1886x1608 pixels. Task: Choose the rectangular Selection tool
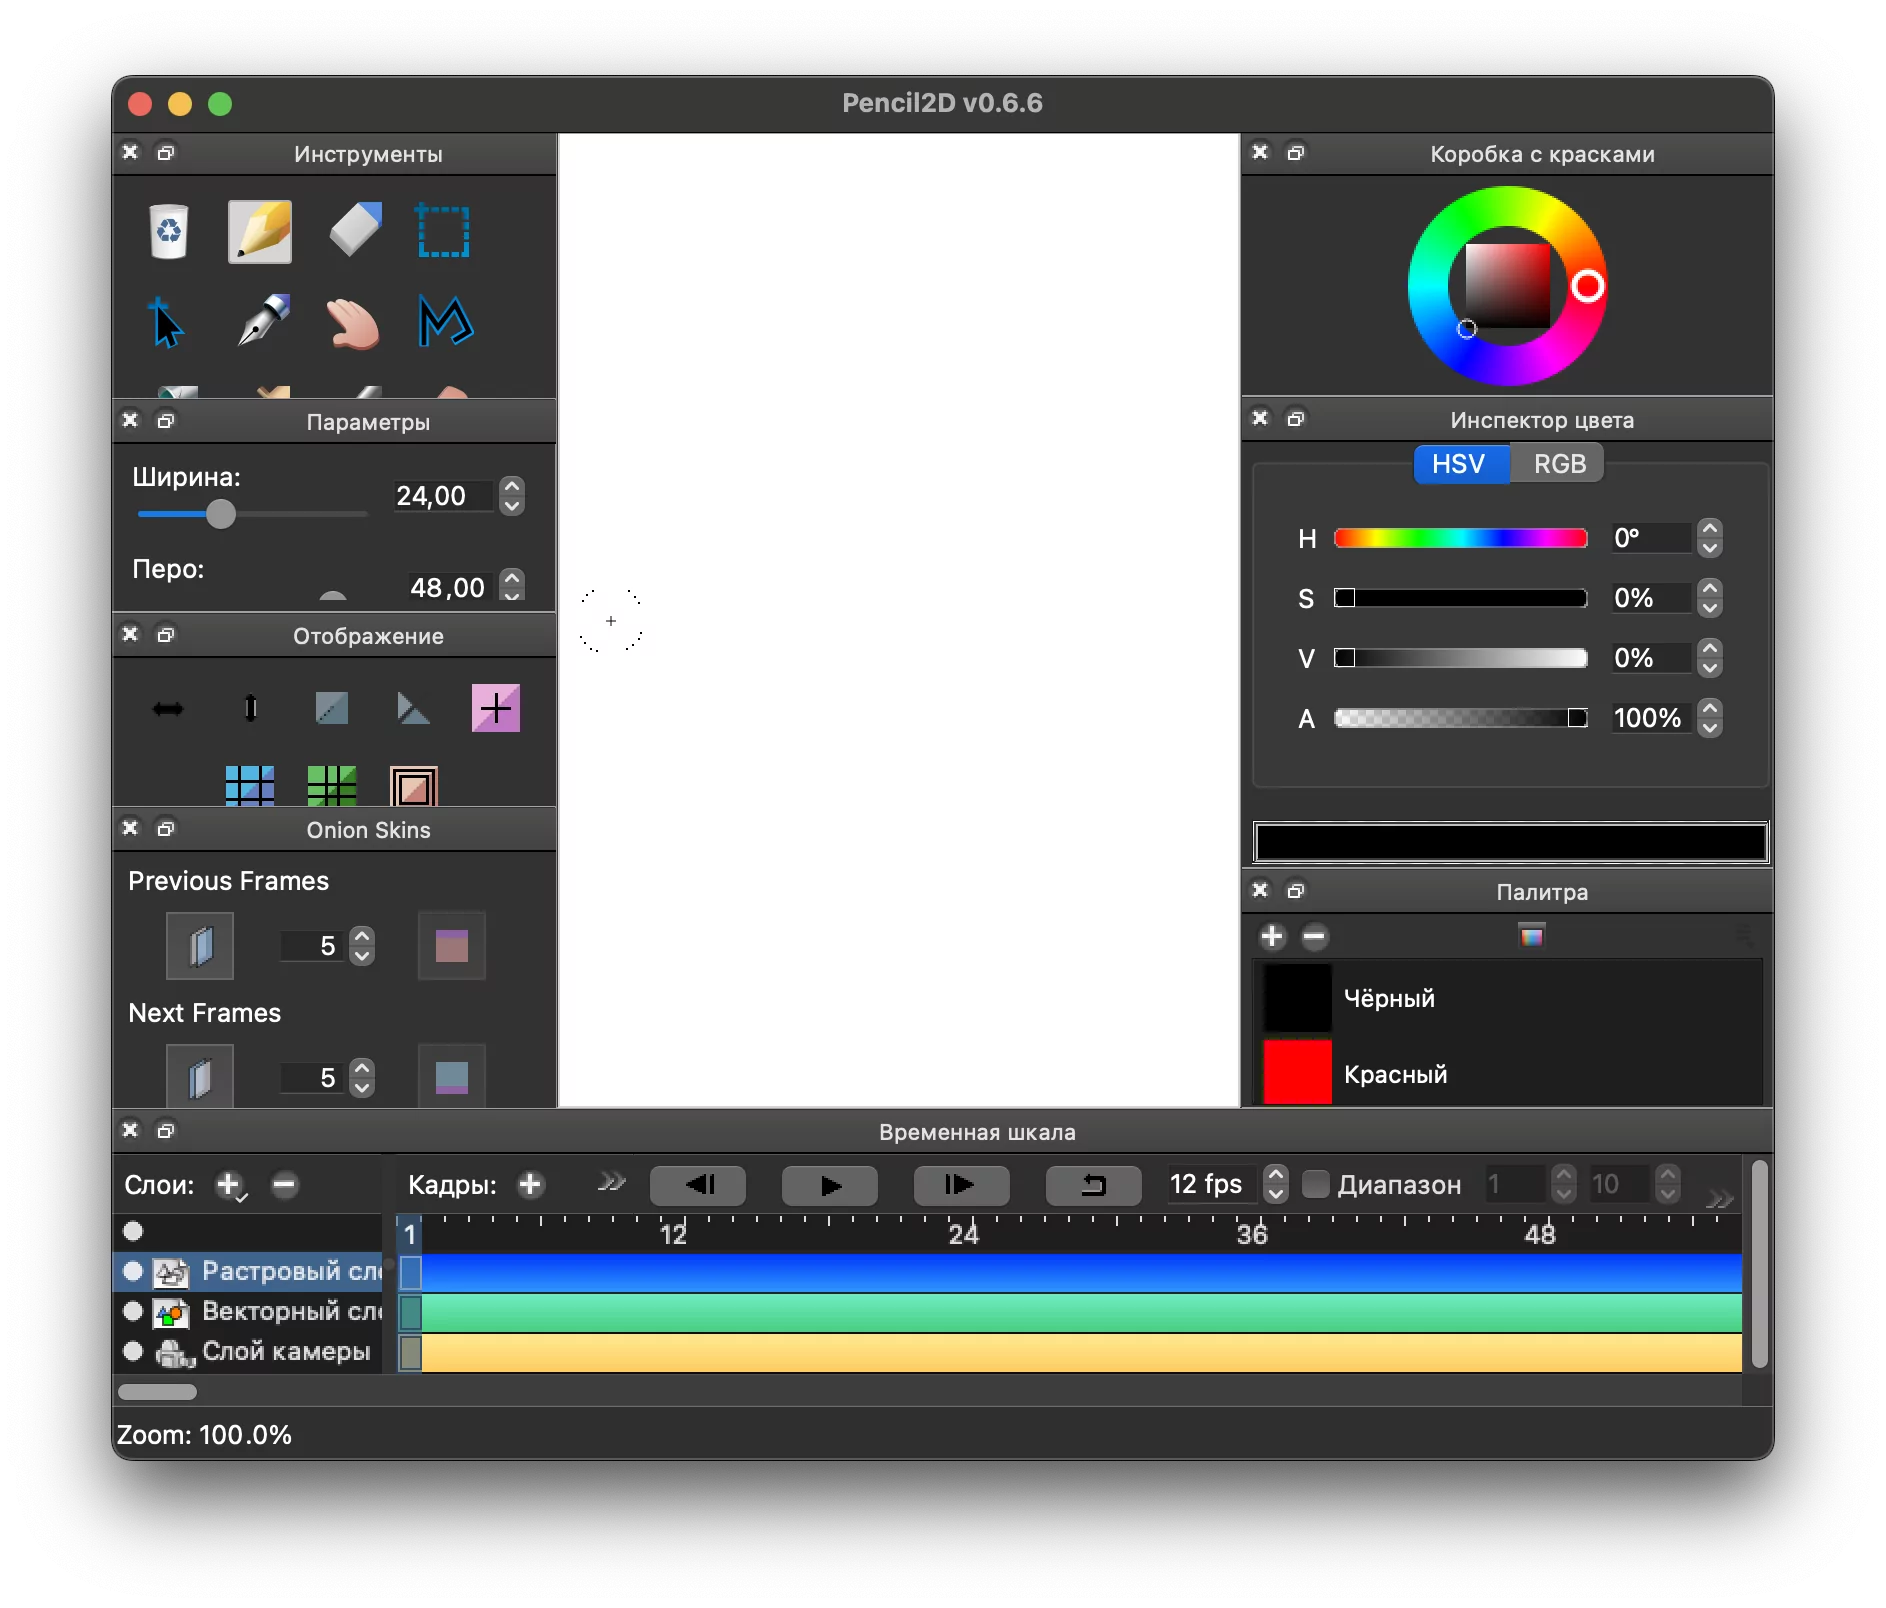443,232
